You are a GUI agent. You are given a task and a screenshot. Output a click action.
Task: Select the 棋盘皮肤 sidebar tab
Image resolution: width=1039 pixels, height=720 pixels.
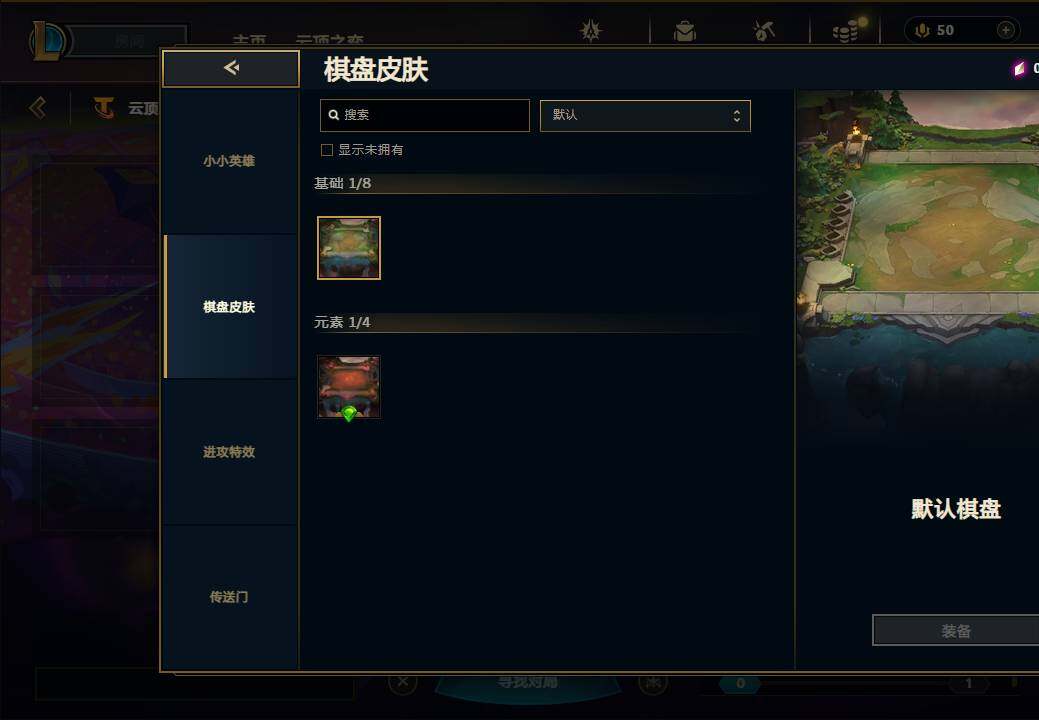click(230, 307)
